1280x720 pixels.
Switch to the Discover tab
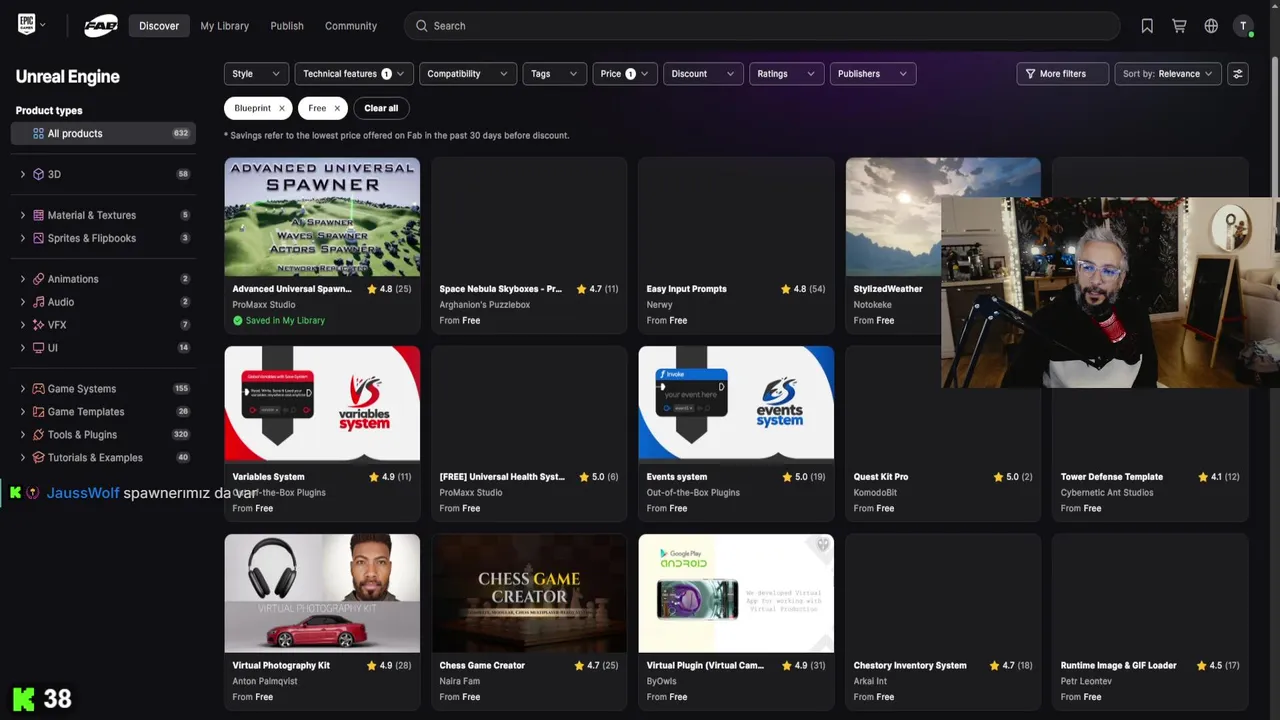[159, 26]
